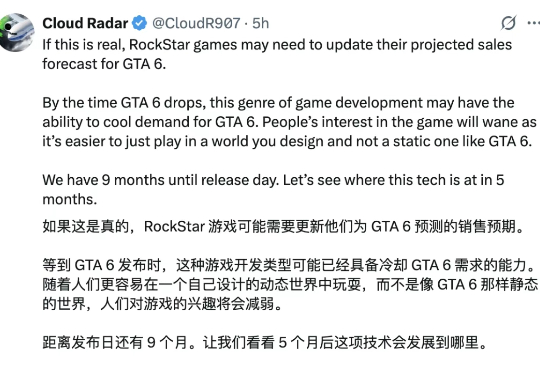
Task: Click the line starting 'If this is real, RockStar'
Action: click(x=277, y=45)
